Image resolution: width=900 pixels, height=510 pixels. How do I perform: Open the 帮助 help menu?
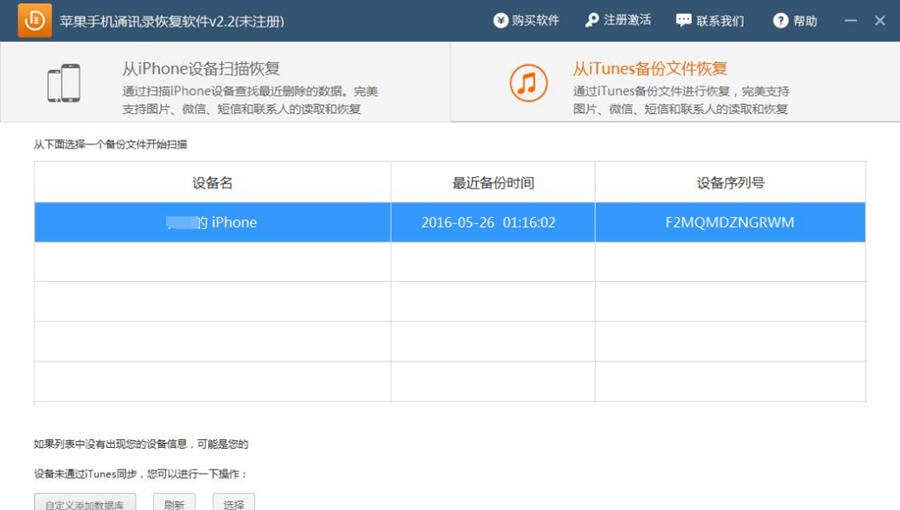[x=795, y=21]
